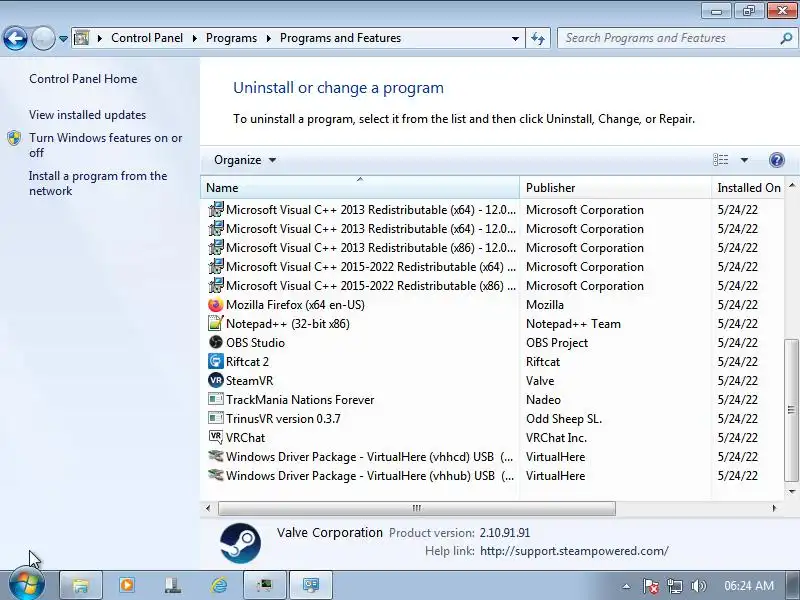Screen dimensions: 800x600
Task: Click the Refresh button
Action: point(538,38)
